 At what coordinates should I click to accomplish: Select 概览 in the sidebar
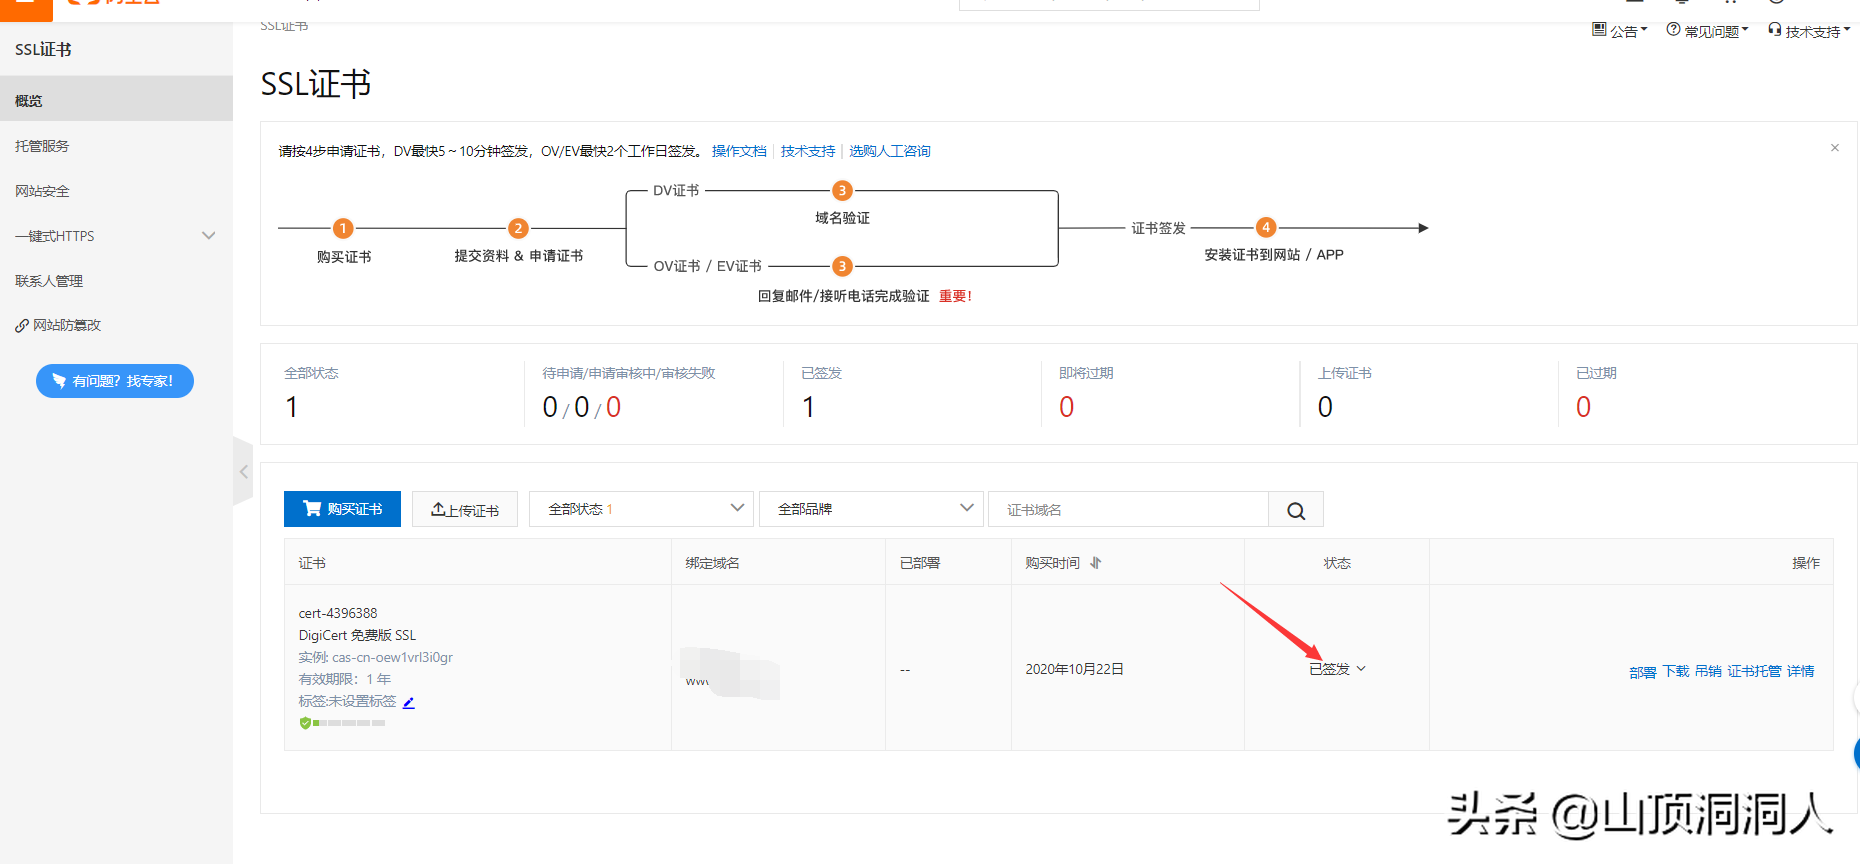tap(116, 101)
